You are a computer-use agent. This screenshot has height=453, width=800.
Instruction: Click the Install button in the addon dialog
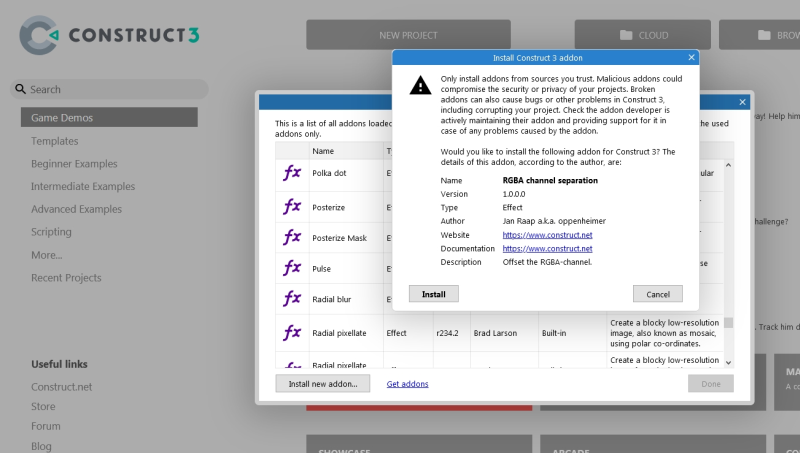433,294
